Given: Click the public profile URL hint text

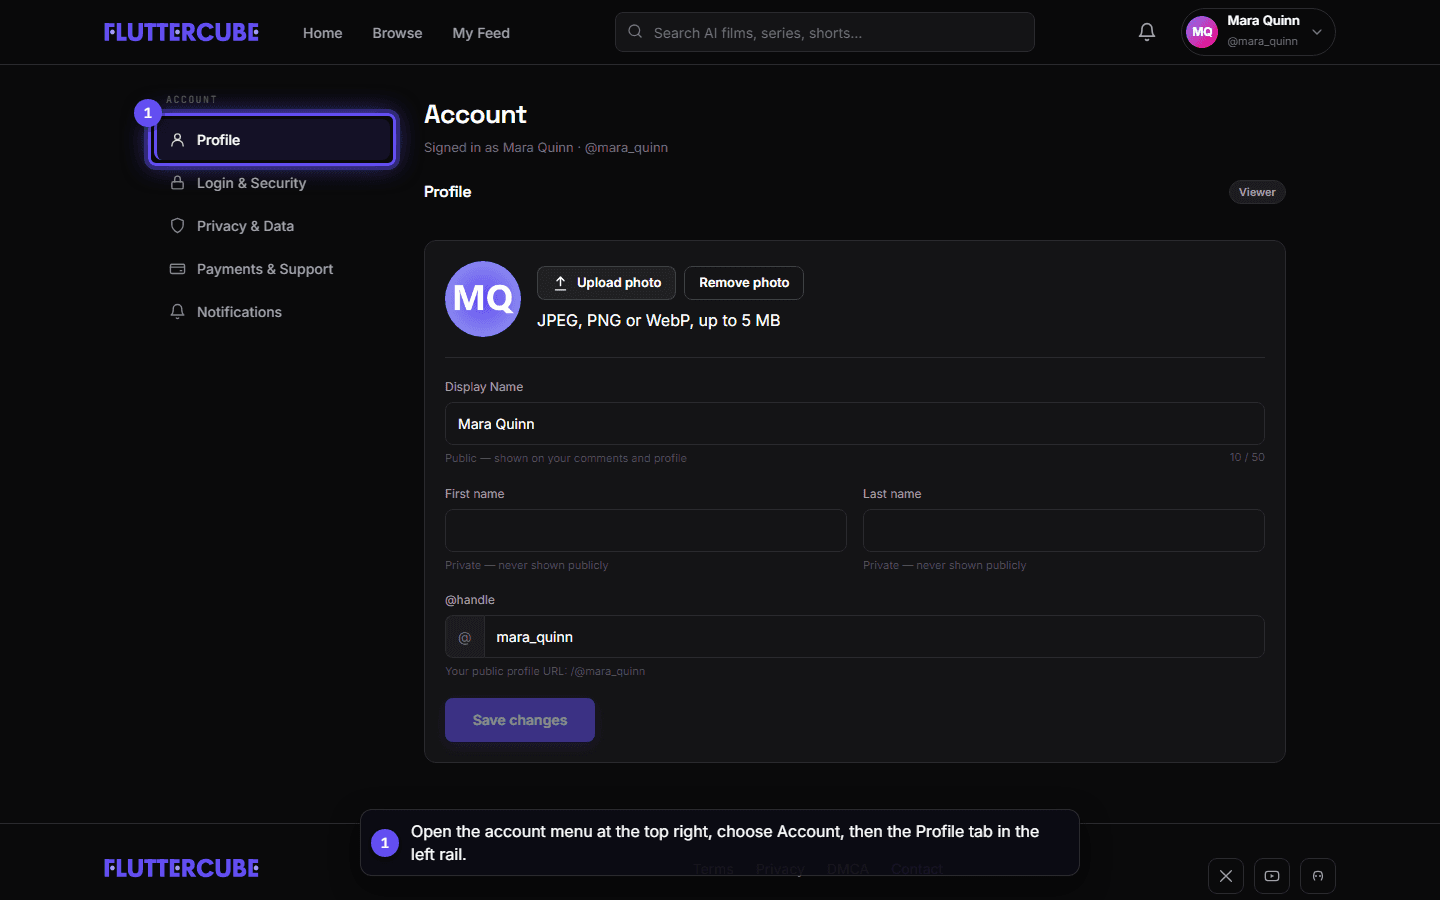Looking at the screenshot, I should [545, 671].
